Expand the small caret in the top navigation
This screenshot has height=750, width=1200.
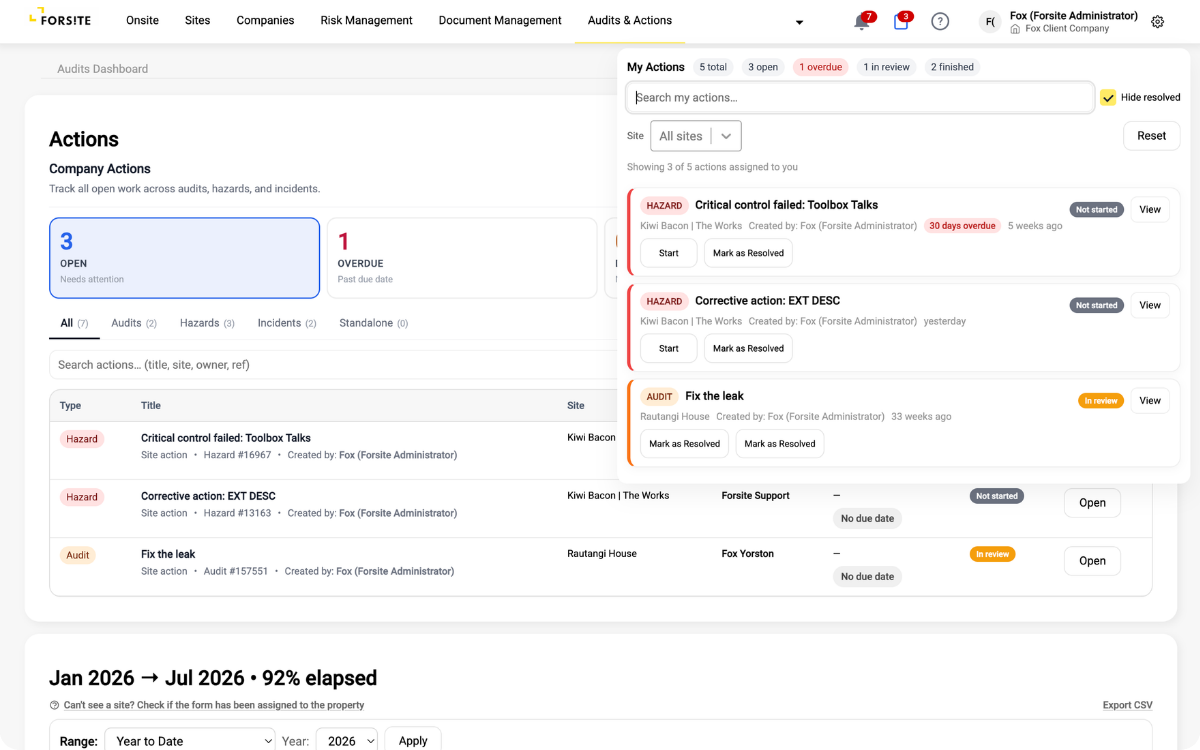[799, 22]
